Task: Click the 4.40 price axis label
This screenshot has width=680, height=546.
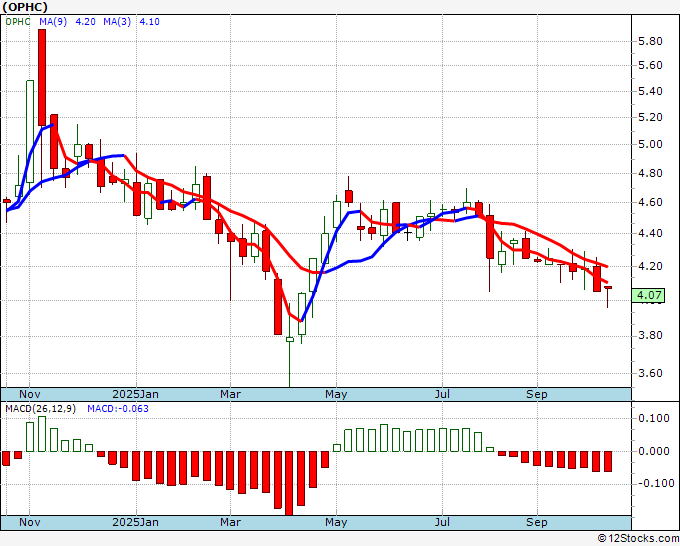Action: (x=650, y=234)
